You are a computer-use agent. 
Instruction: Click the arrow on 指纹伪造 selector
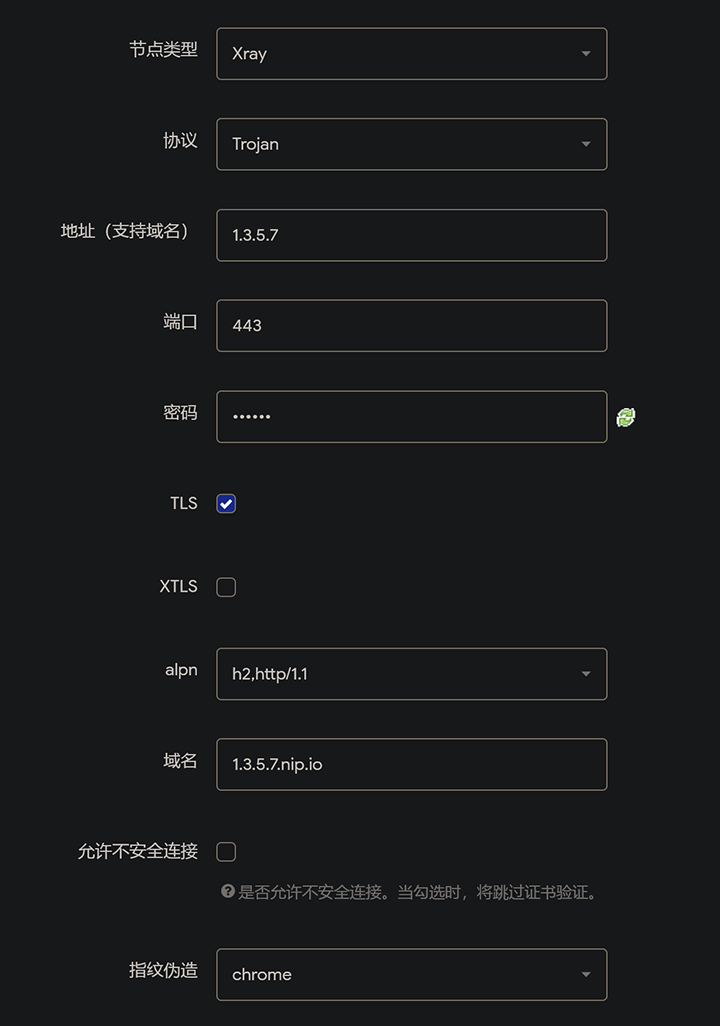(x=586, y=974)
